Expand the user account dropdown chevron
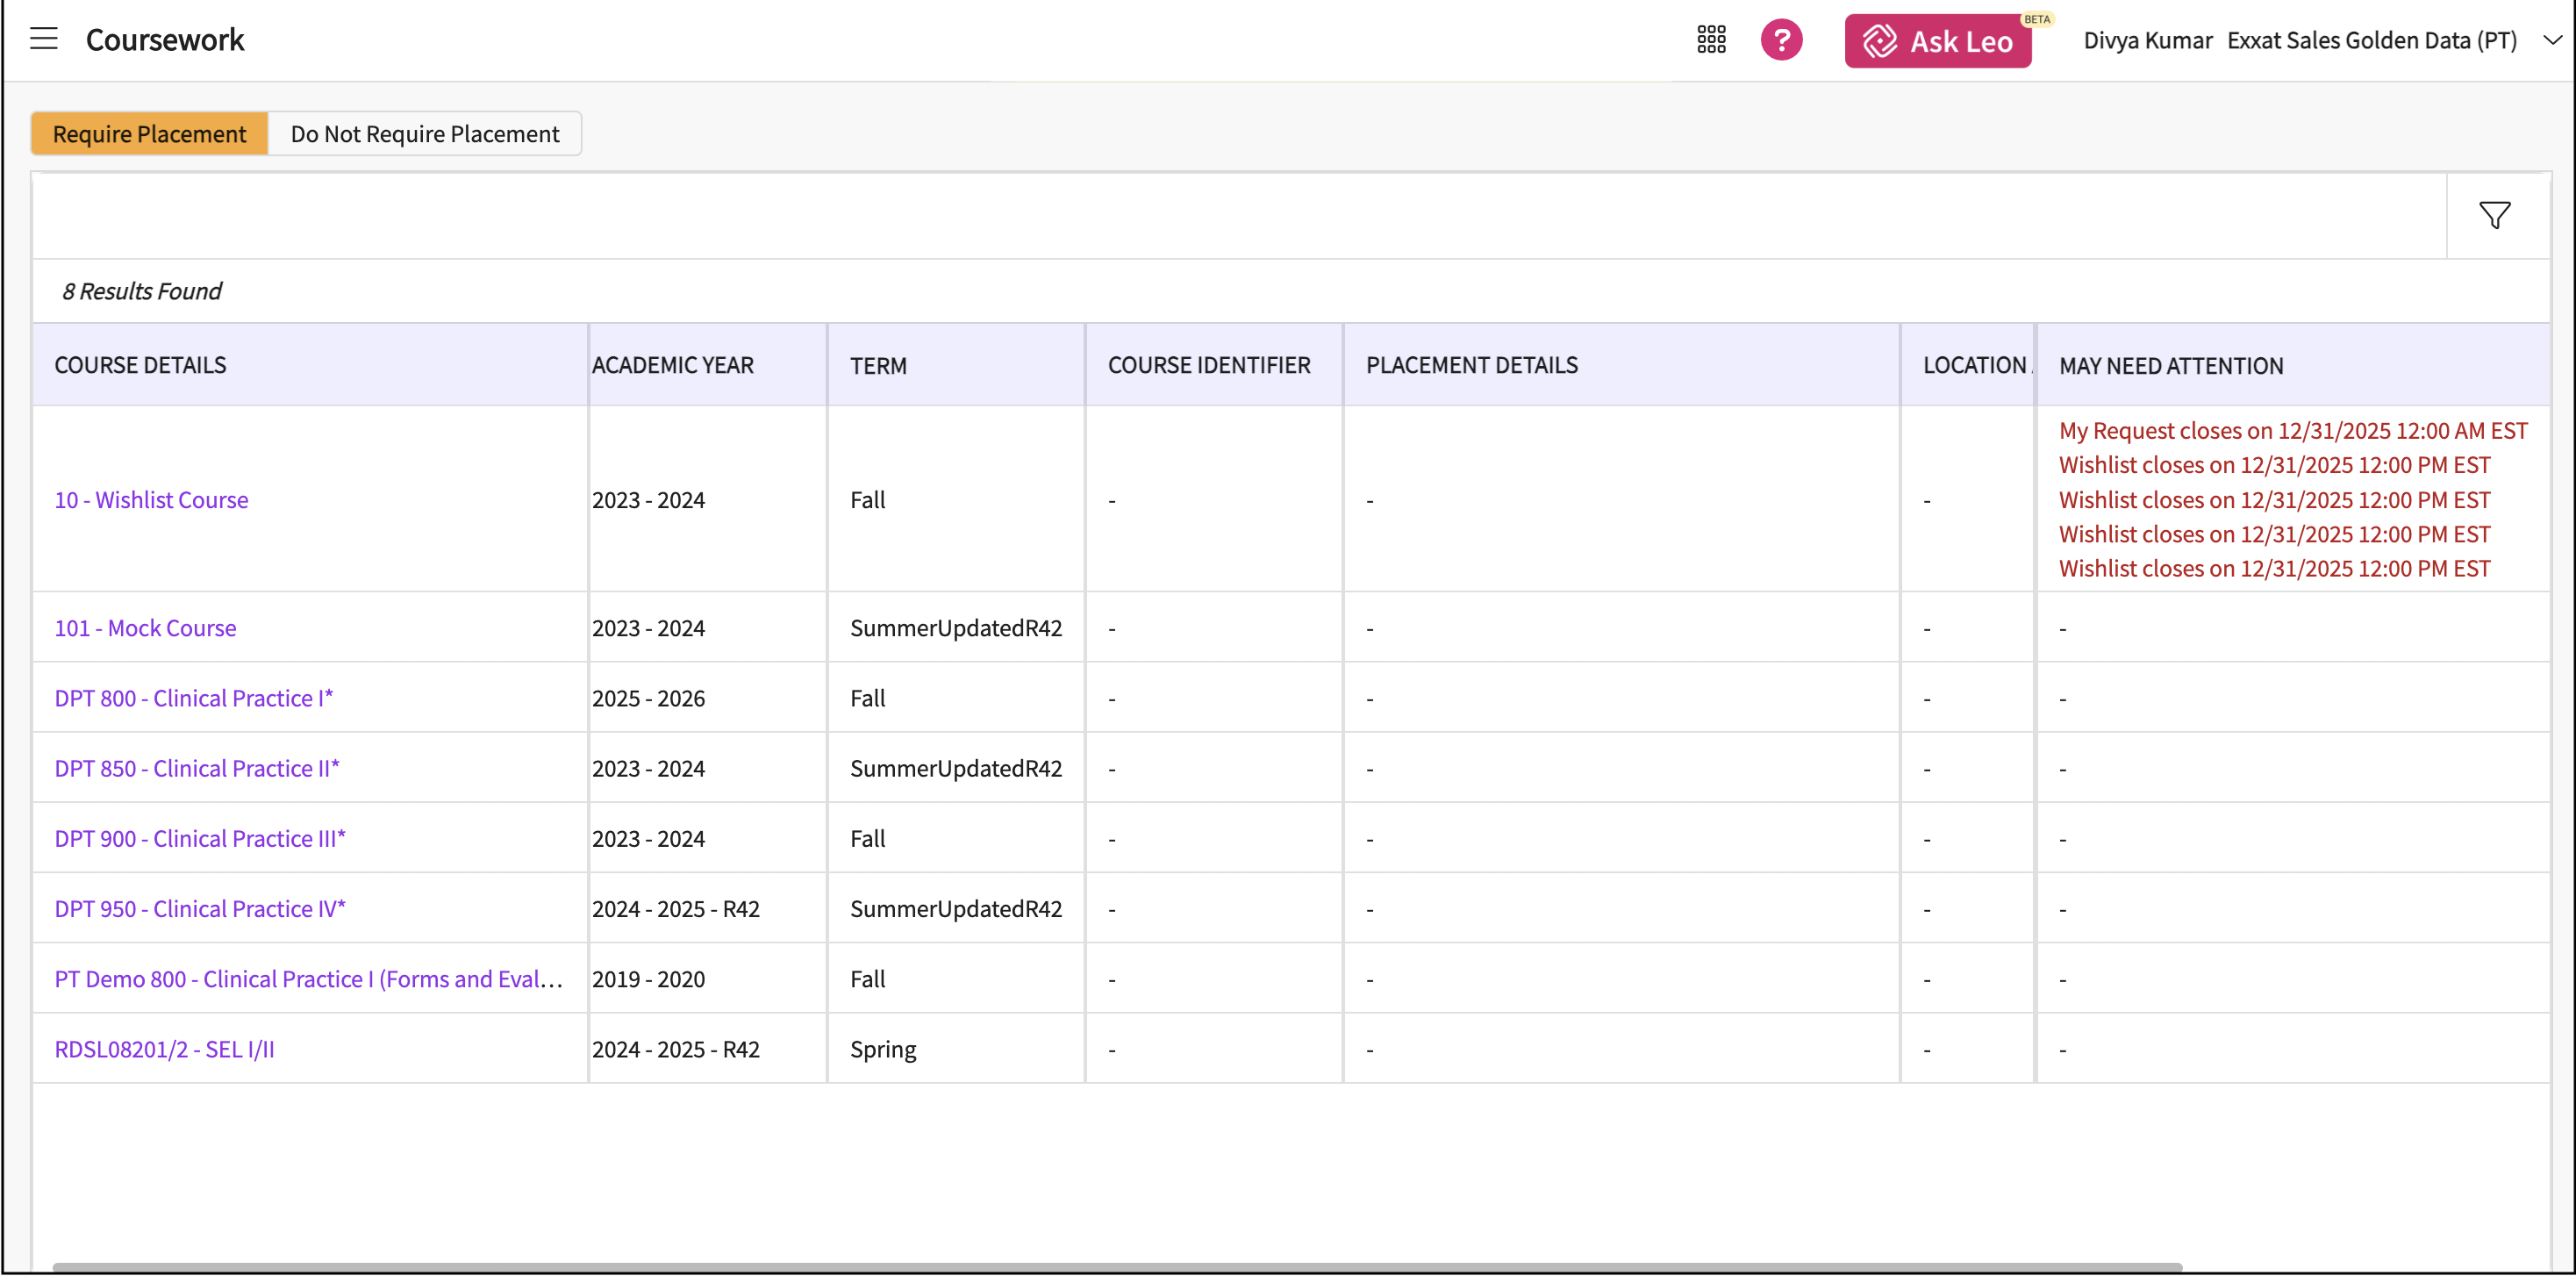Image resolution: width=2576 pixels, height=1276 pixels. coord(2551,40)
